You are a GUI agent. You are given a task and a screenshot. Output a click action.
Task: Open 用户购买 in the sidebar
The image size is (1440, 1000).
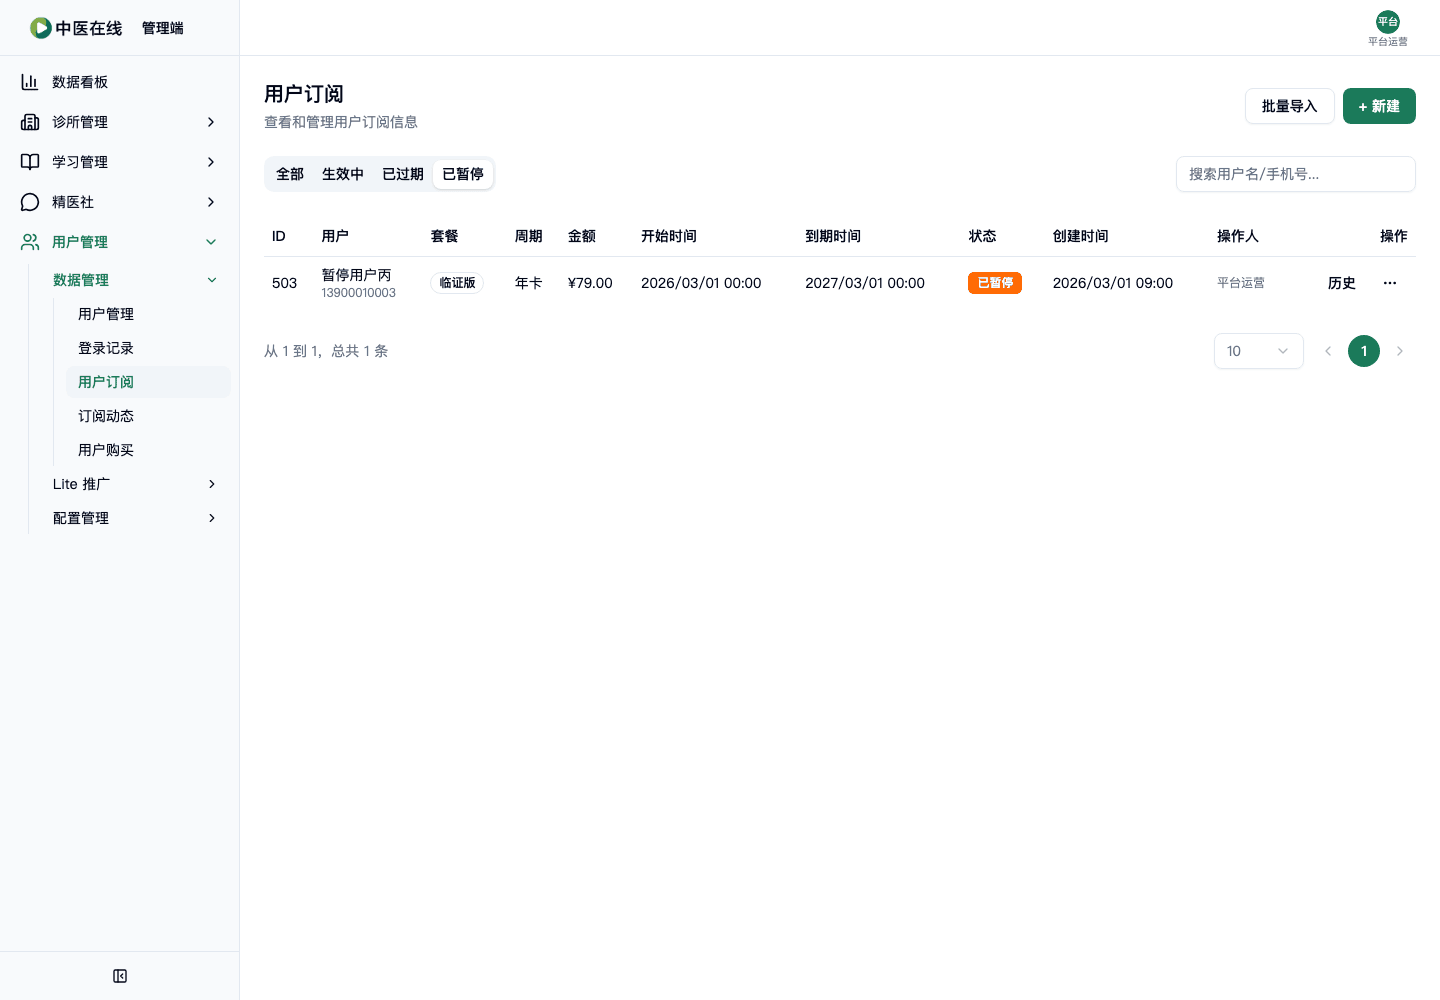point(148,450)
